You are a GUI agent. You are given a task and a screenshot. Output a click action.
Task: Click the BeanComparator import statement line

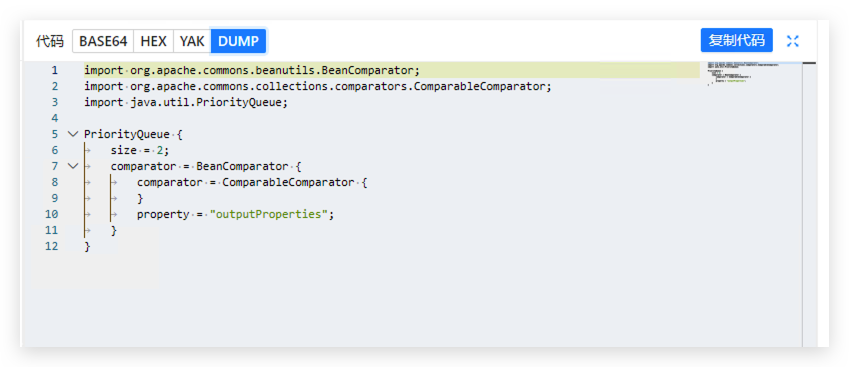coord(252,70)
